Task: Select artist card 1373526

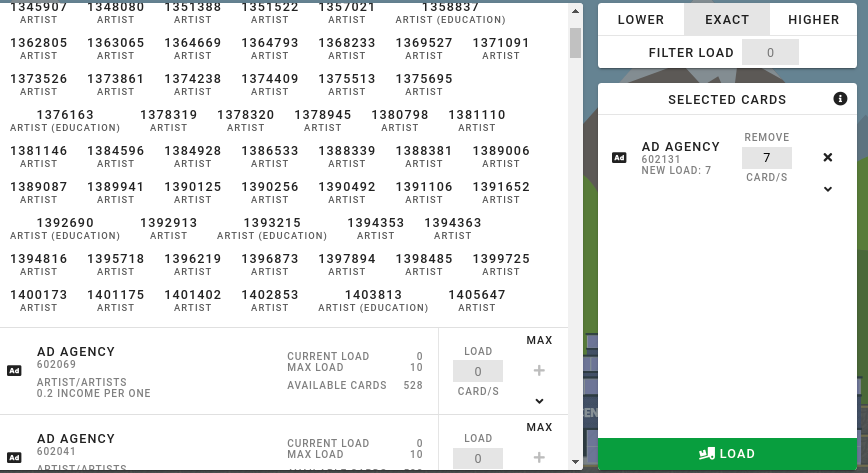Action: [38, 84]
